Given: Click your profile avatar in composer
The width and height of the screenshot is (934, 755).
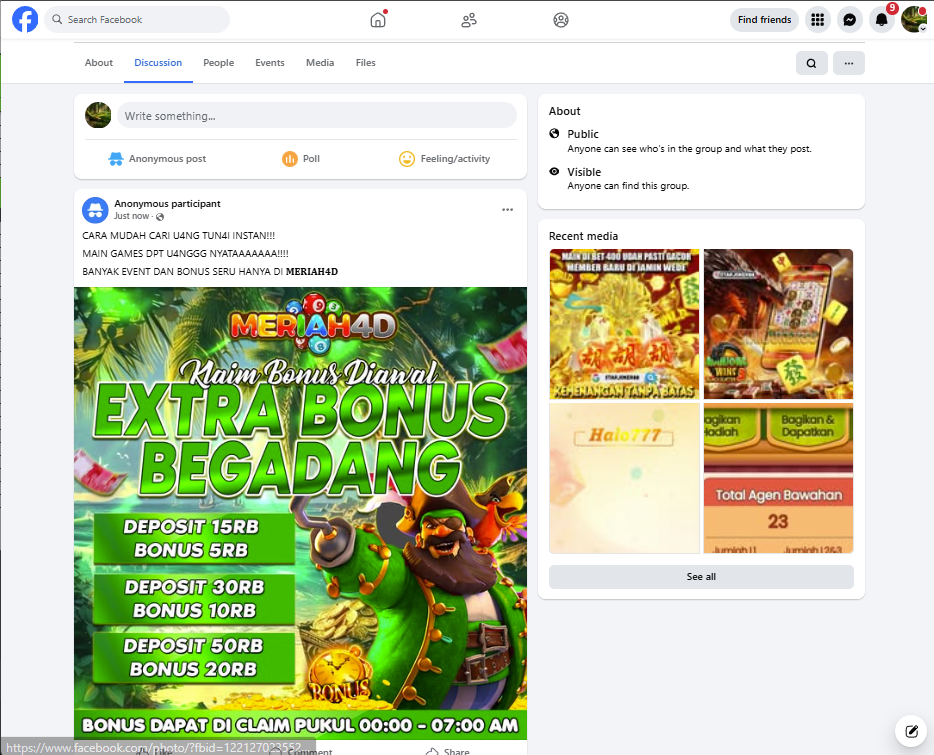Looking at the screenshot, I should (98, 115).
